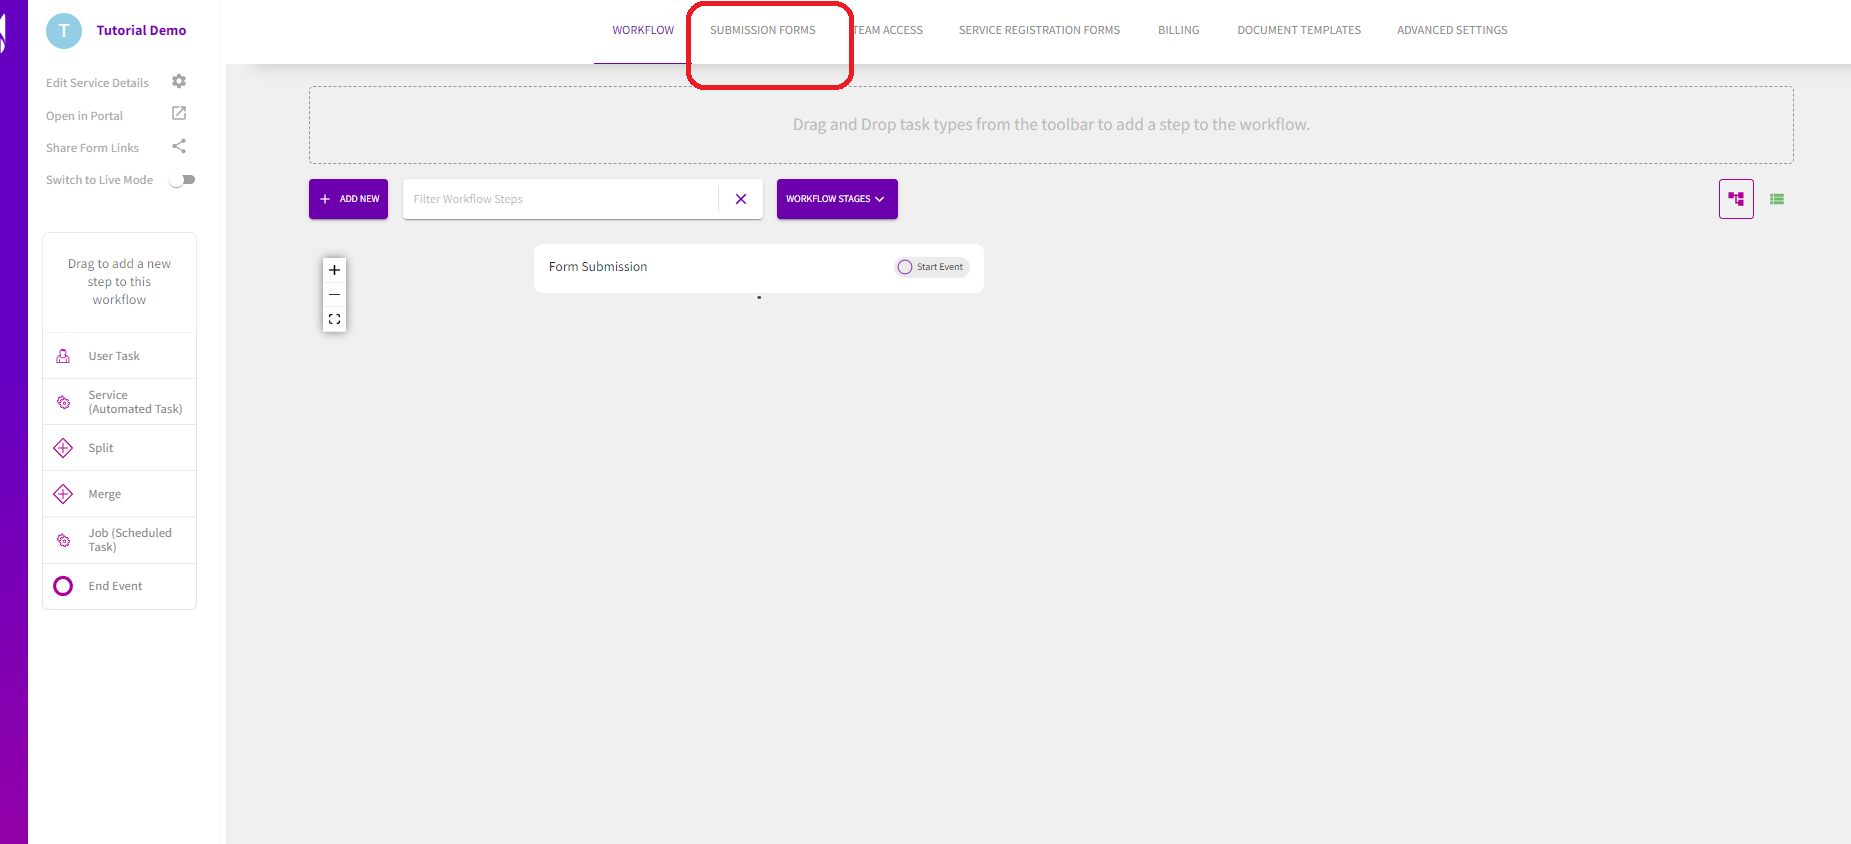Zoom in on the workflow canvas
The width and height of the screenshot is (1851, 844).
334,270
